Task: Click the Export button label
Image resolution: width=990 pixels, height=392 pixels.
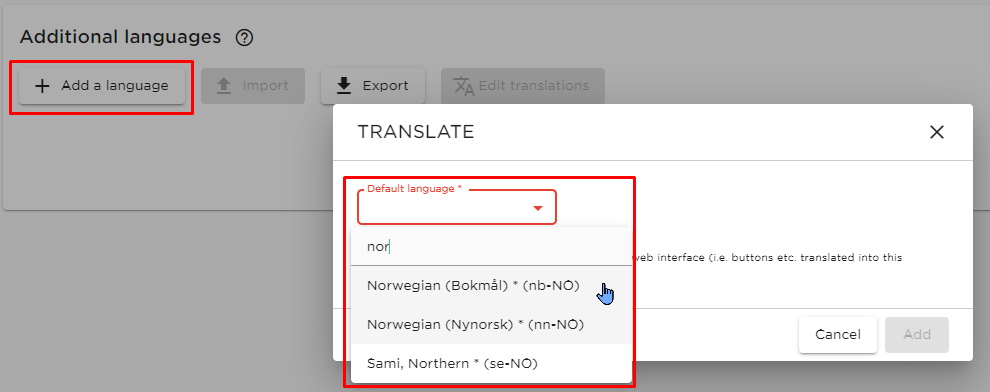Action: tap(385, 86)
